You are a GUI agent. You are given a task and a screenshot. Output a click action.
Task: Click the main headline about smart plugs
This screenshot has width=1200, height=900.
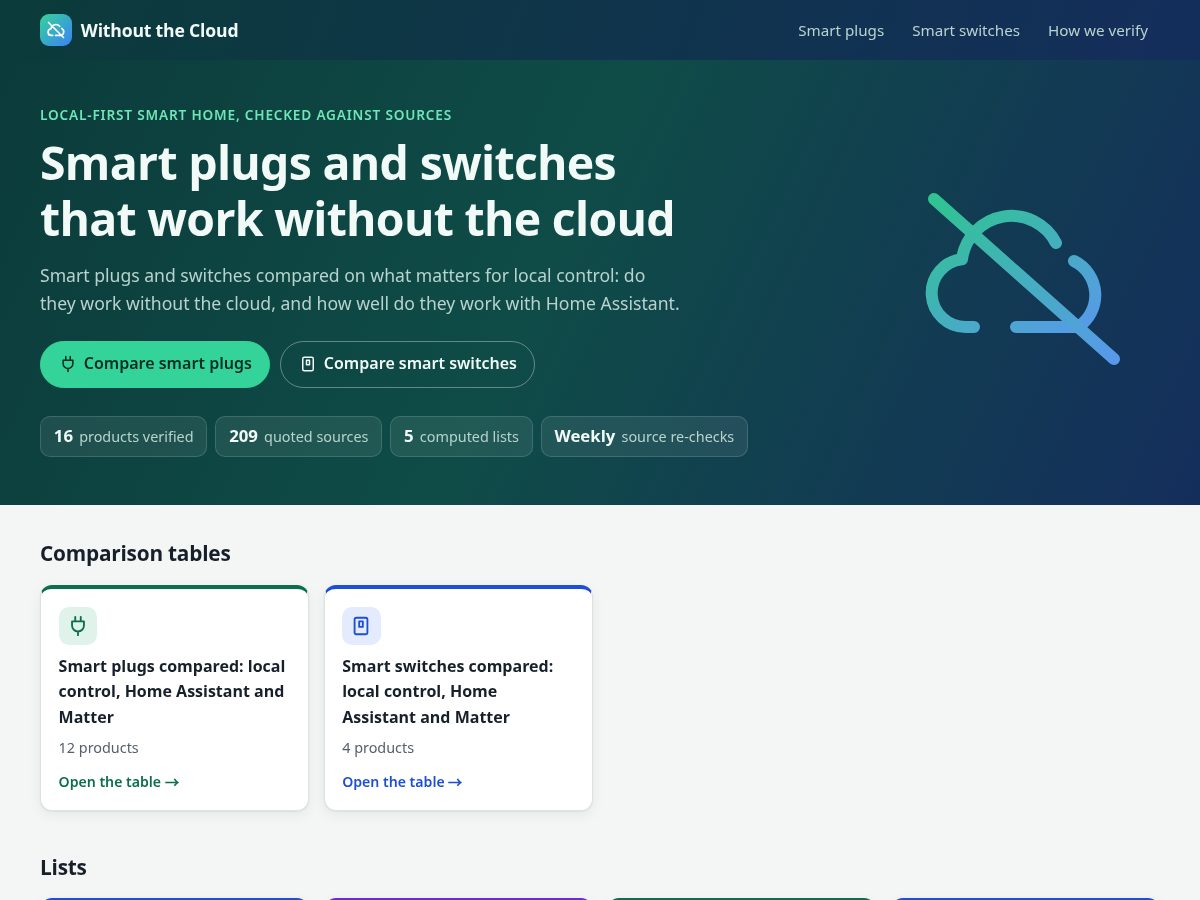[x=357, y=191]
